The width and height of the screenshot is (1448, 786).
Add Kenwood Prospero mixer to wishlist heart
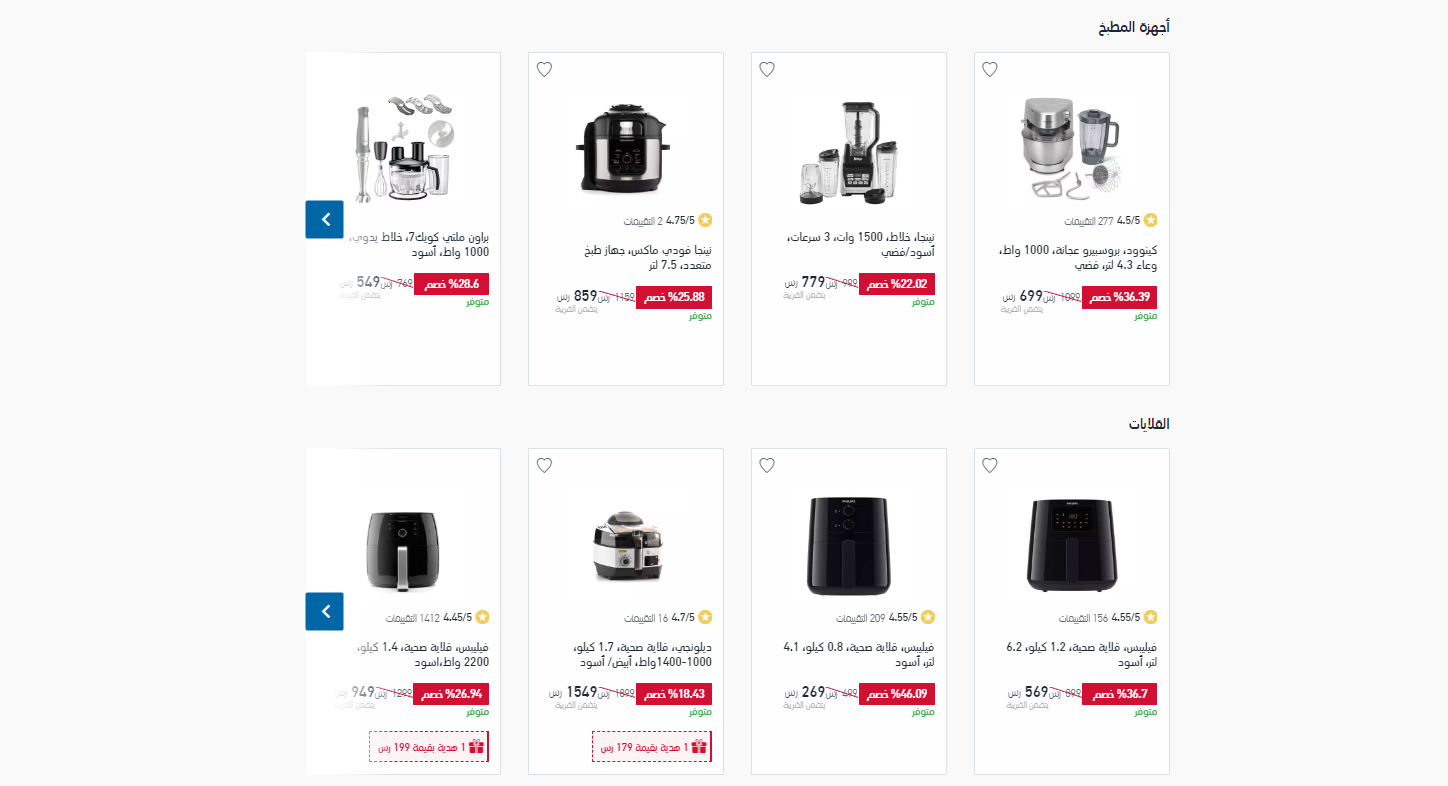click(990, 70)
